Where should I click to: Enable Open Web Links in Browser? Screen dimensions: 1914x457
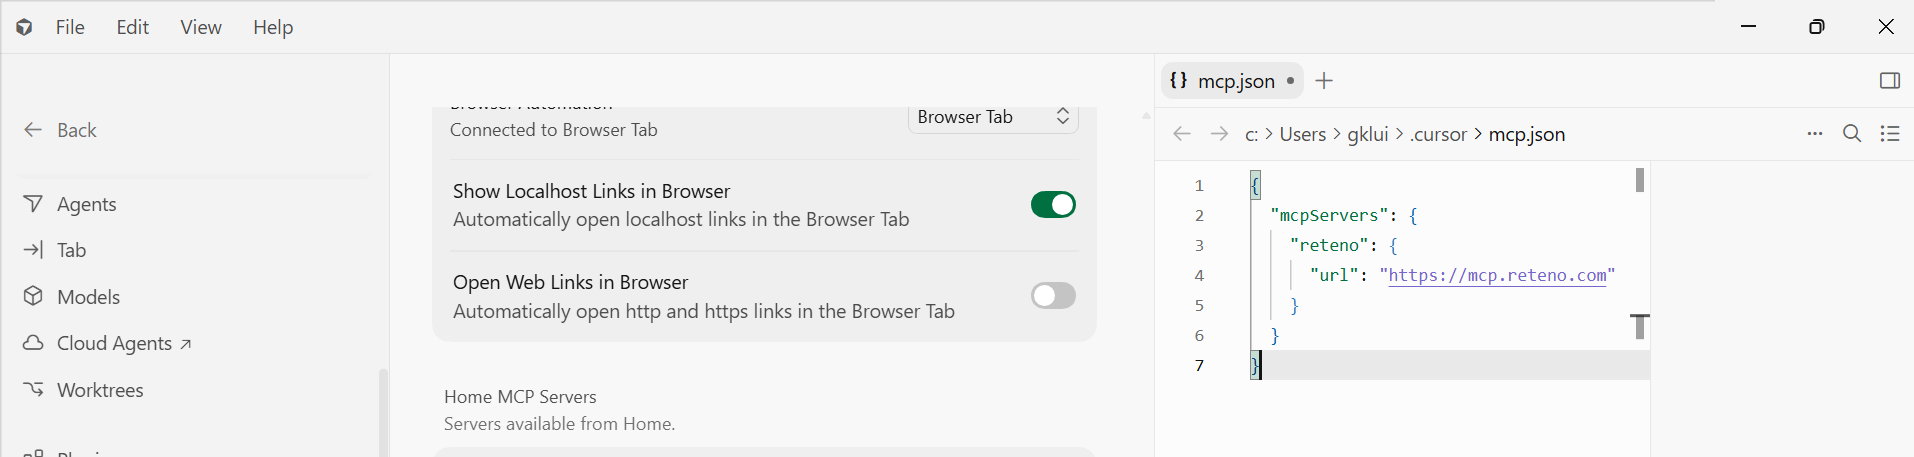[x=1053, y=296]
